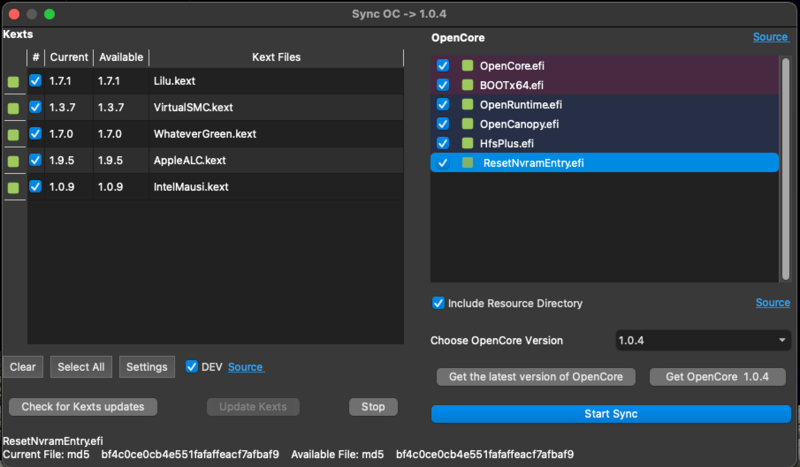Viewport: 800px width, 467px height.
Task: Disable Include Resource Directory option
Action: pos(438,303)
